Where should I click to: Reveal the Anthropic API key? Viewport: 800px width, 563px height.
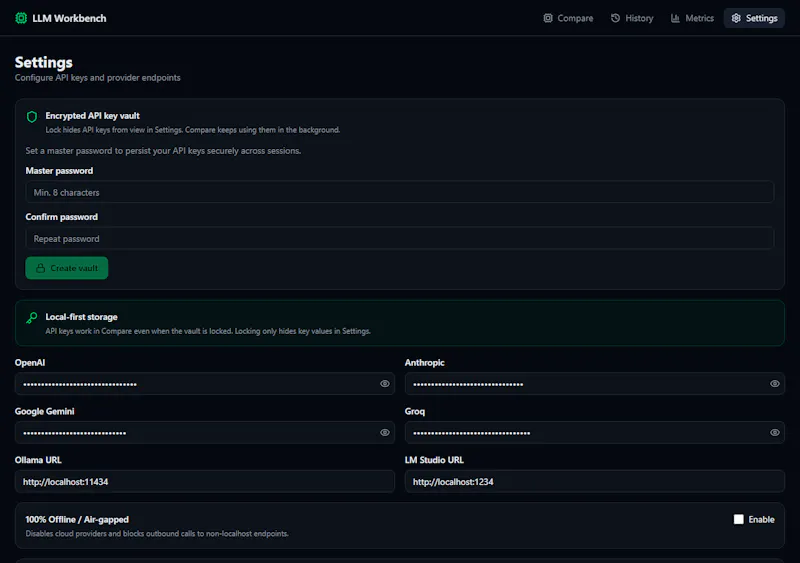click(x=774, y=384)
